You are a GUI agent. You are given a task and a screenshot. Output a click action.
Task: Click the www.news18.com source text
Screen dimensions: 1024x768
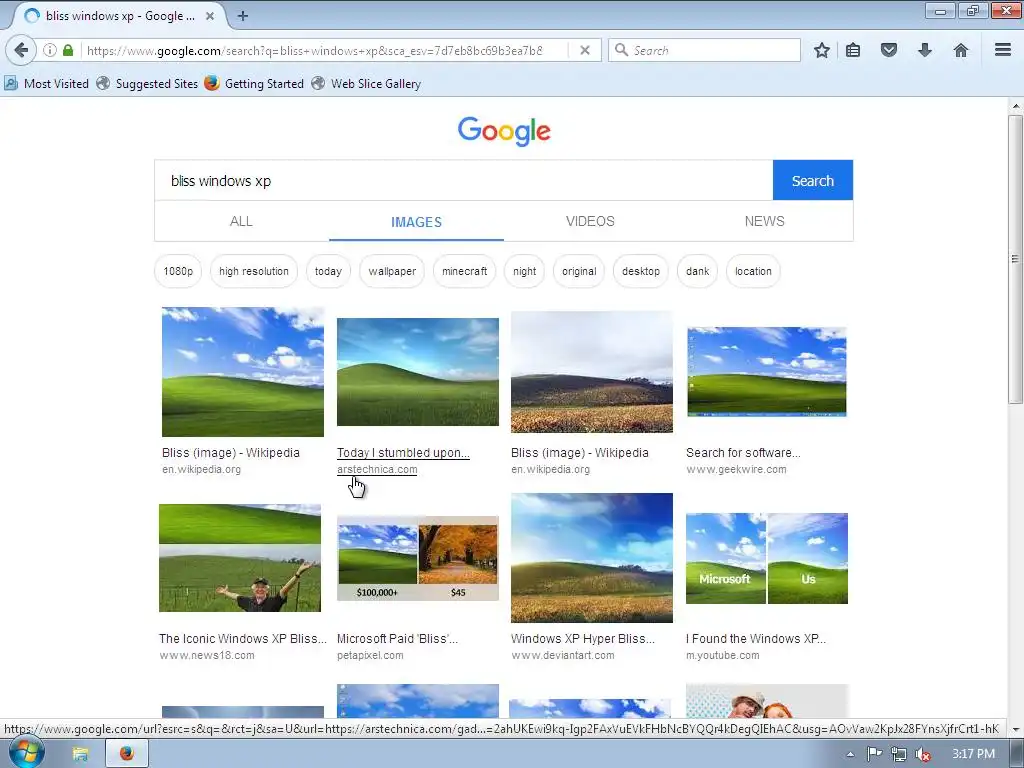(x=206, y=655)
